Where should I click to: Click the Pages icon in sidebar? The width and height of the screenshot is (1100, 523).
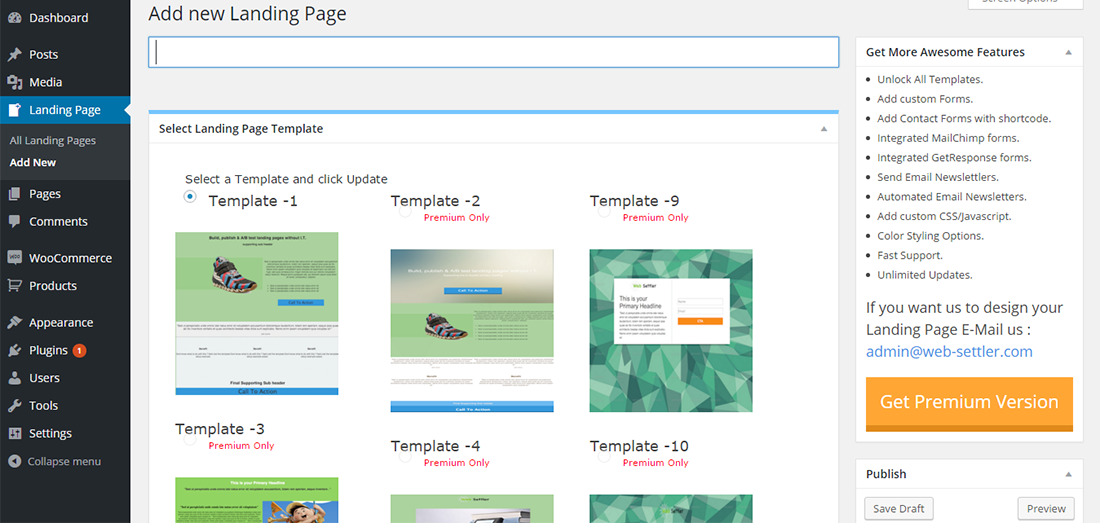pyautogui.click(x=14, y=194)
